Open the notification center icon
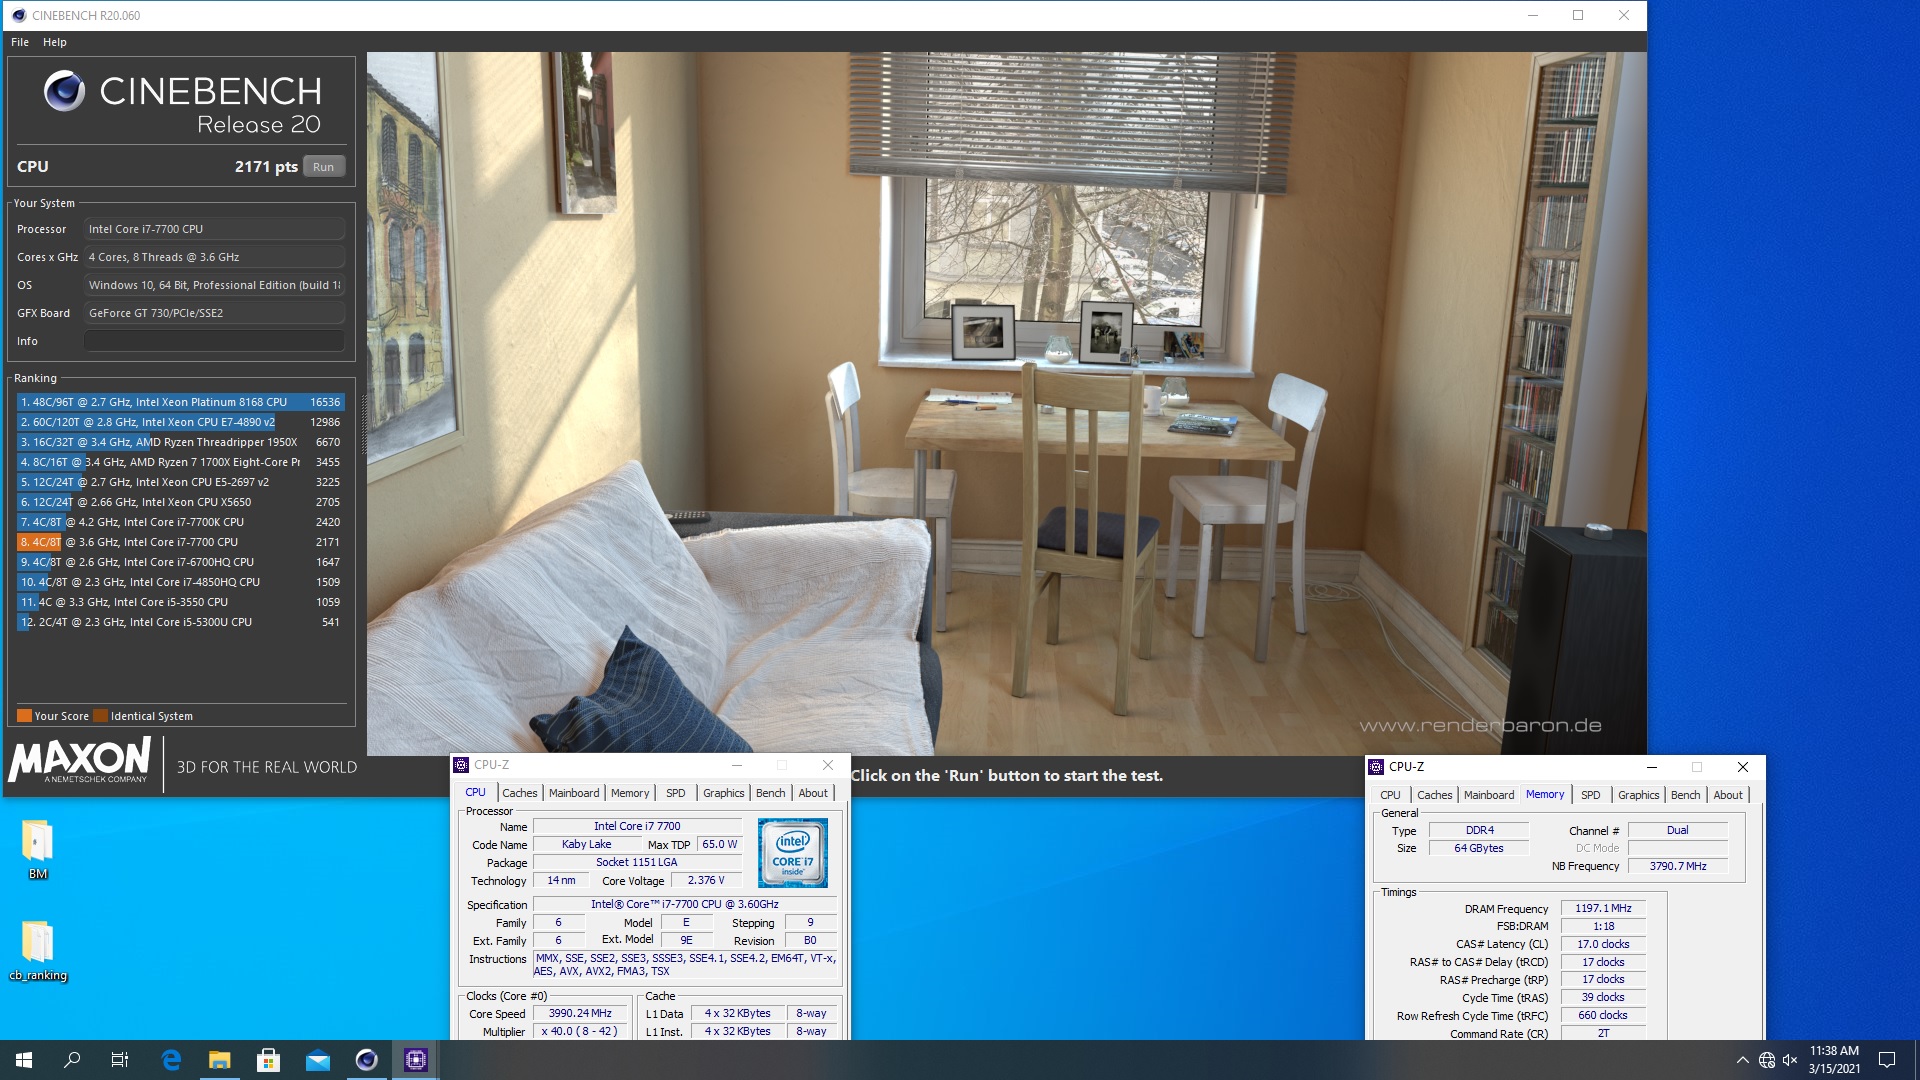The image size is (1920, 1080). [1887, 1060]
